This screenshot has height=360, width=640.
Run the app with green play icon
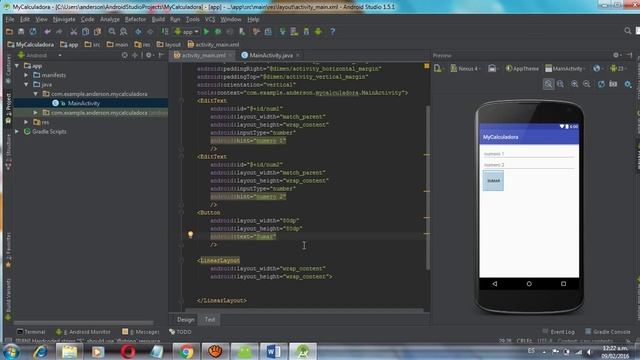(206, 31)
